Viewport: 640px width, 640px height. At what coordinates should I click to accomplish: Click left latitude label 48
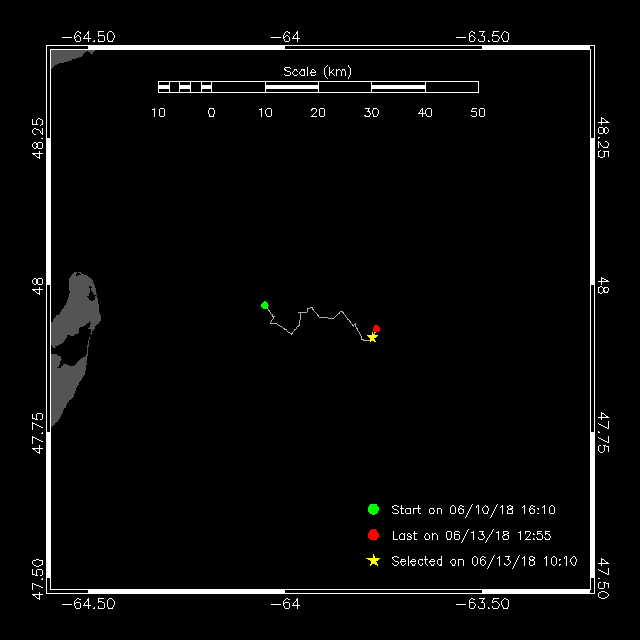click(x=38, y=286)
